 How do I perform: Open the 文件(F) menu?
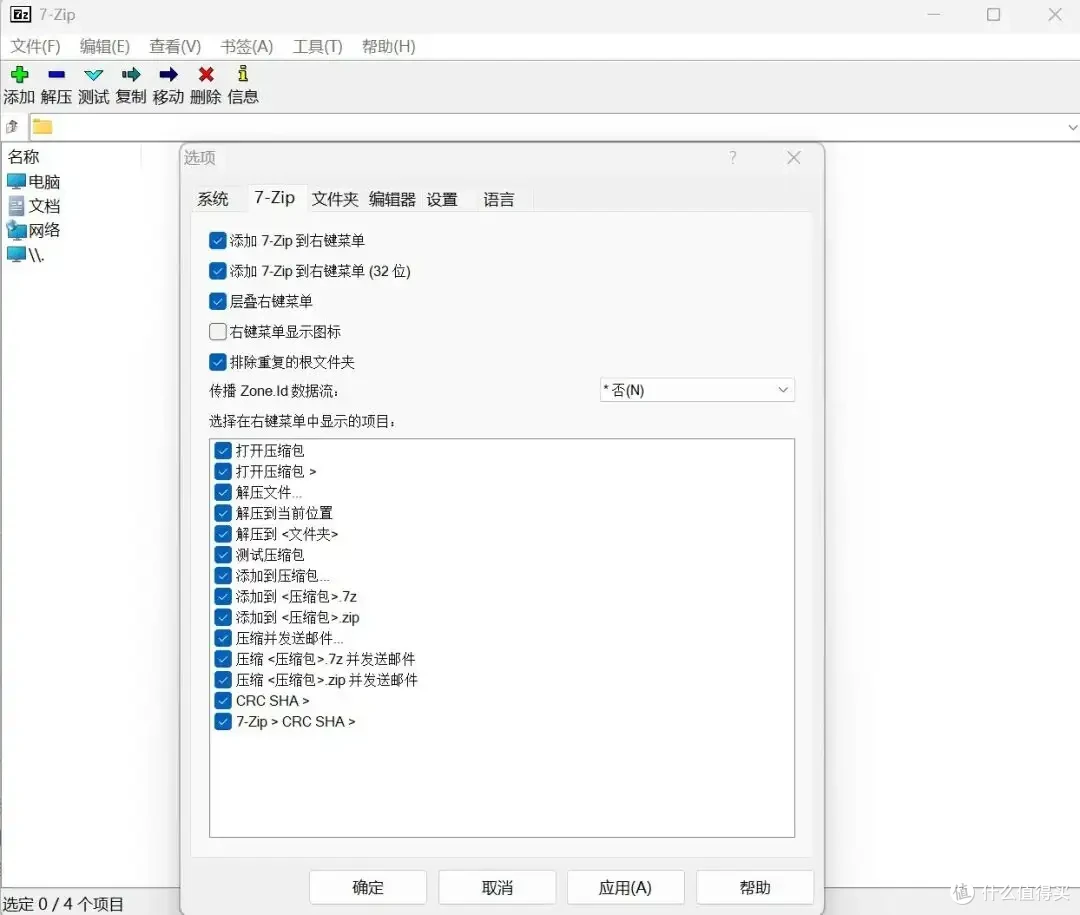(35, 46)
